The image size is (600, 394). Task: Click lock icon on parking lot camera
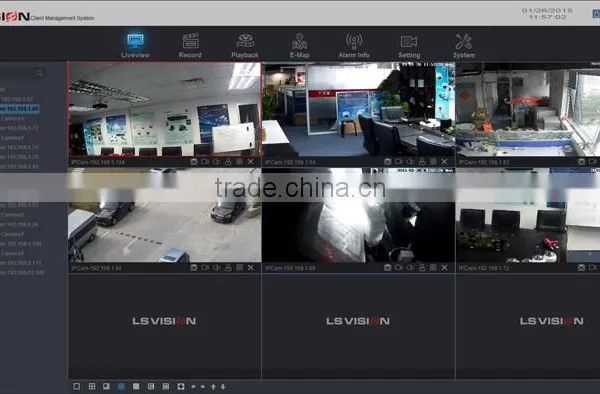pos(228,268)
